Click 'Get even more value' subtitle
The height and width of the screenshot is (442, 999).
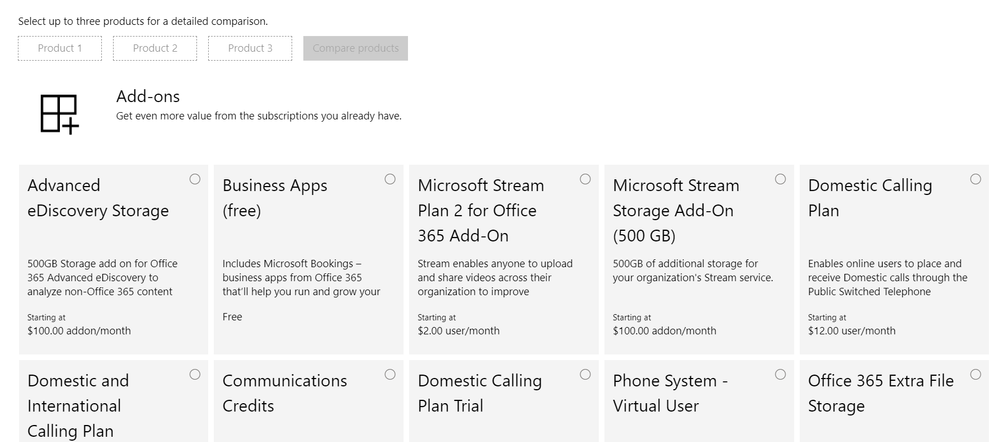click(259, 116)
